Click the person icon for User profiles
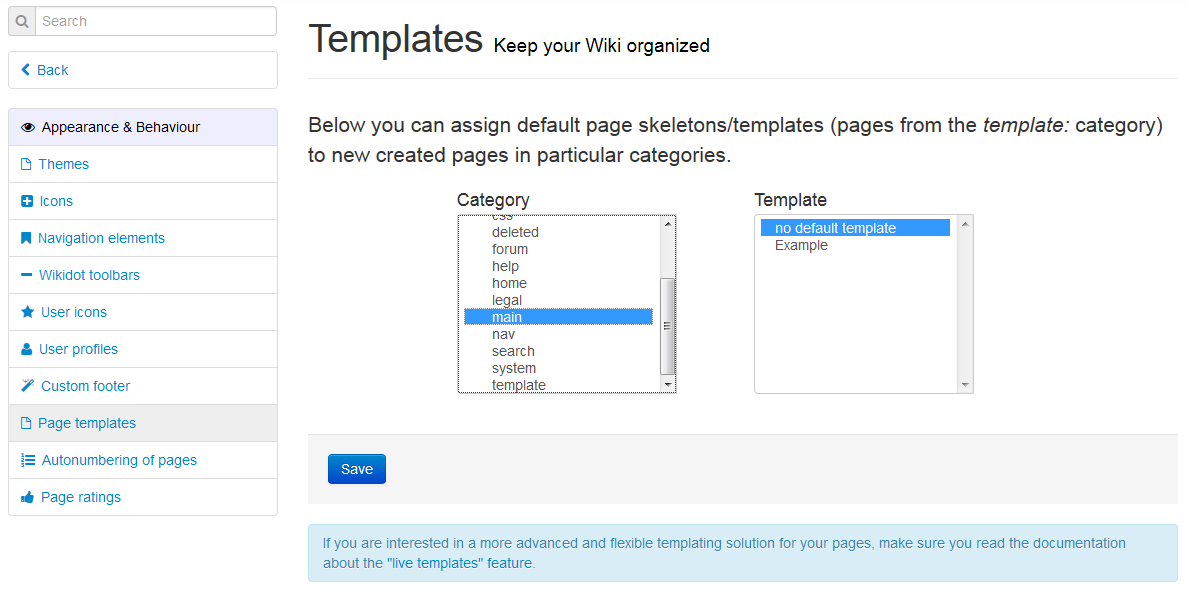 coord(27,350)
